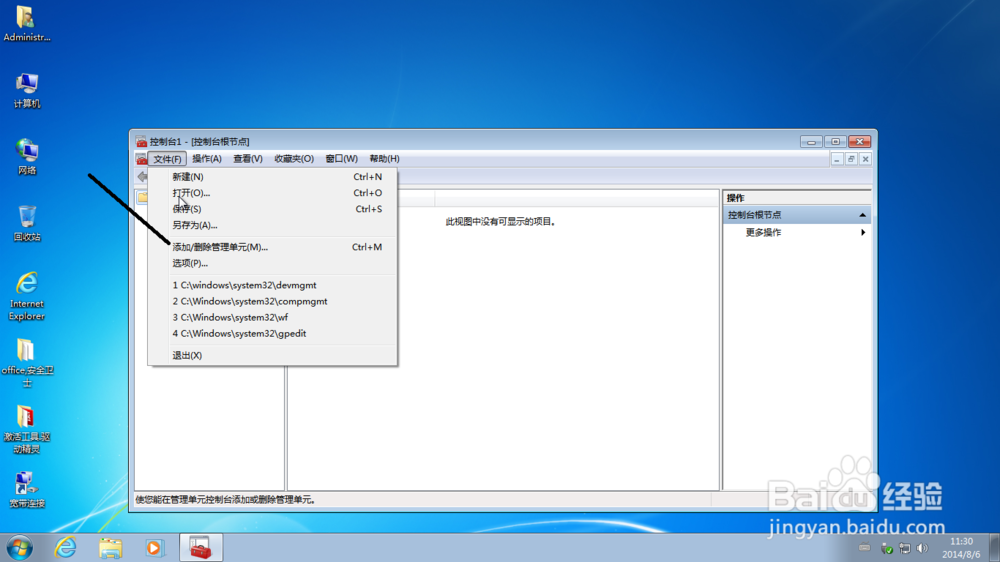The width and height of the screenshot is (1000, 562).
Task: Close the inner console child window
Action: [x=865, y=159]
